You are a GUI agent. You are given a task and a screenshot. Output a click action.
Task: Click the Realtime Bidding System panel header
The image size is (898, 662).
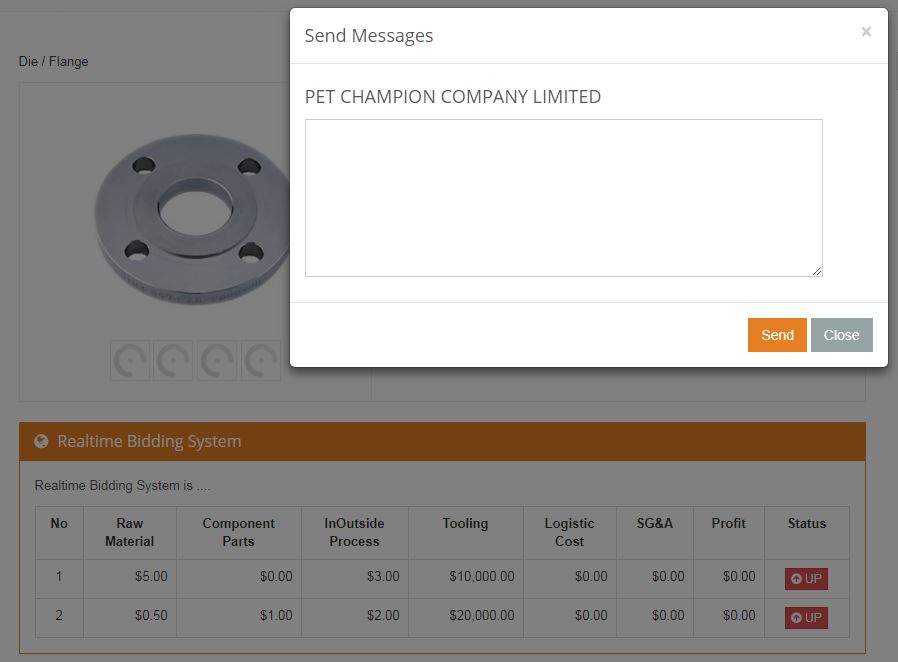(442, 442)
